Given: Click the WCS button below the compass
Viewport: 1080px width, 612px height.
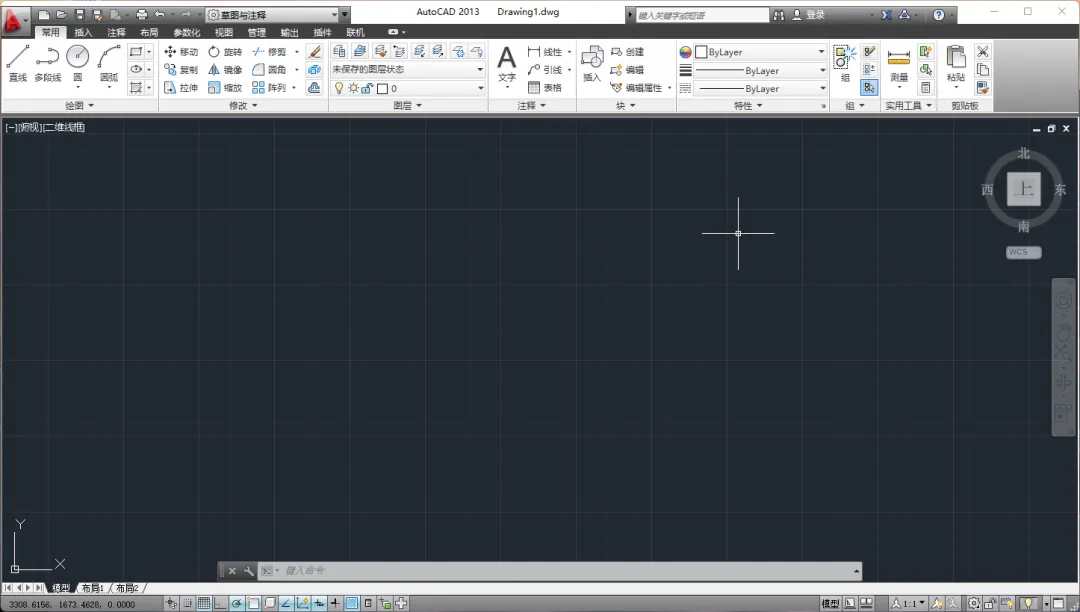Looking at the screenshot, I should 1024,252.
